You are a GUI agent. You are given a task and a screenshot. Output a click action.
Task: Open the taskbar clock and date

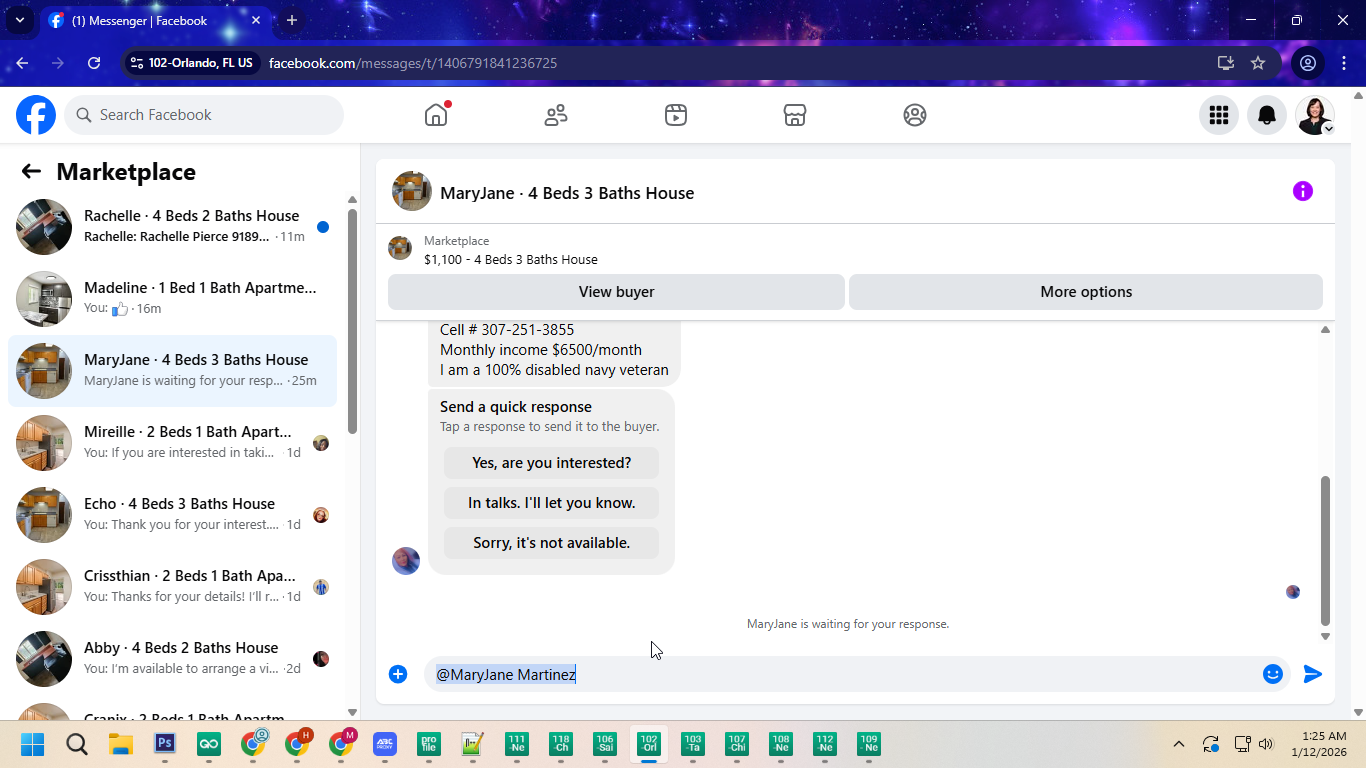[x=1319, y=744]
